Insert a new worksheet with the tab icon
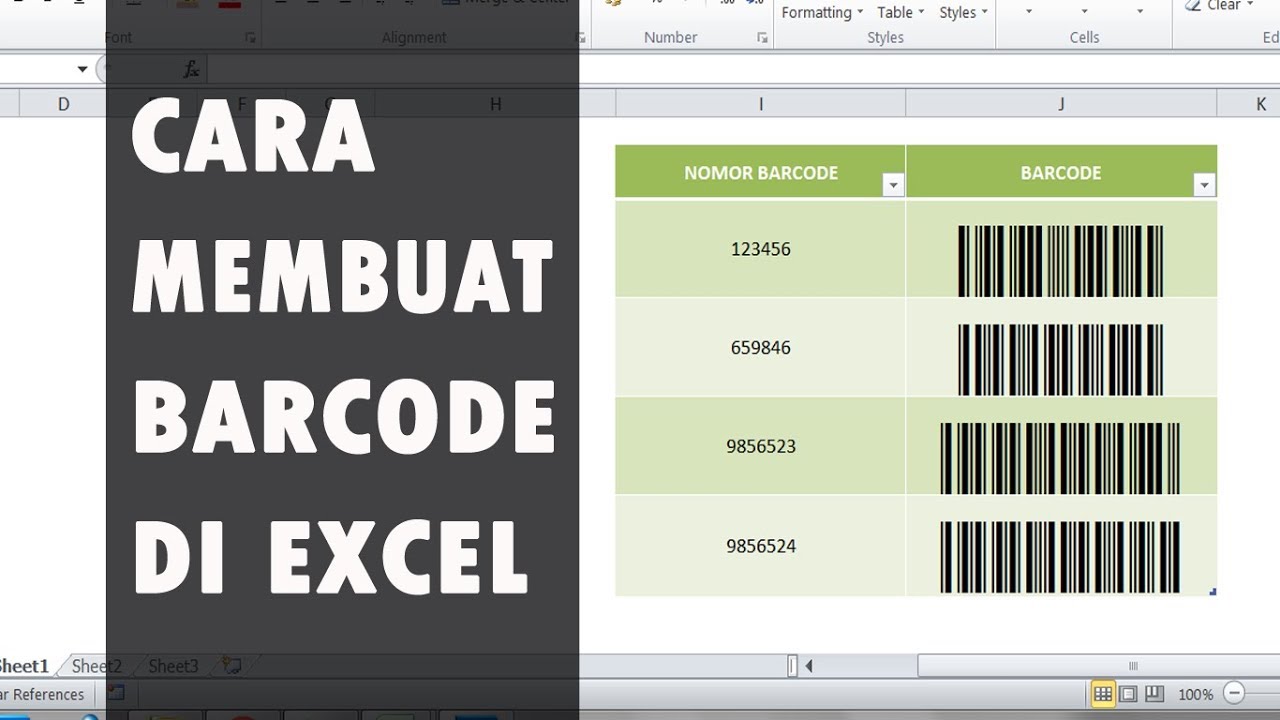The width and height of the screenshot is (1280, 720). tap(232, 665)
